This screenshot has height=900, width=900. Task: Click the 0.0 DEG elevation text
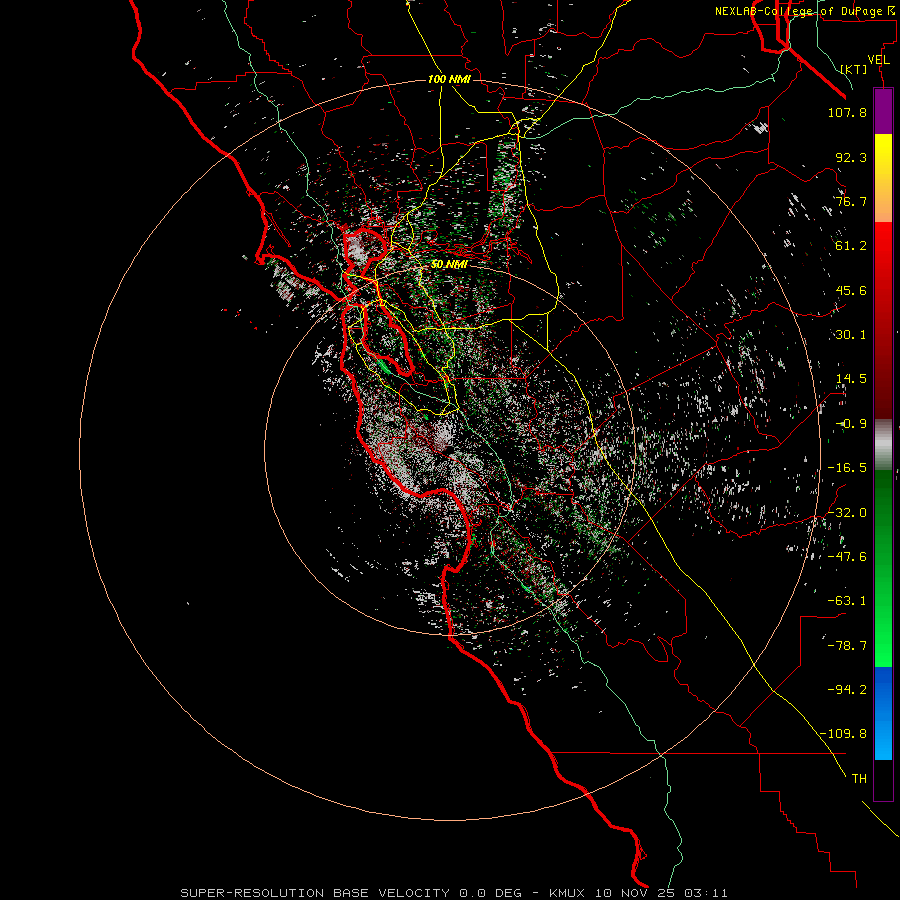[x=490, y=893]
